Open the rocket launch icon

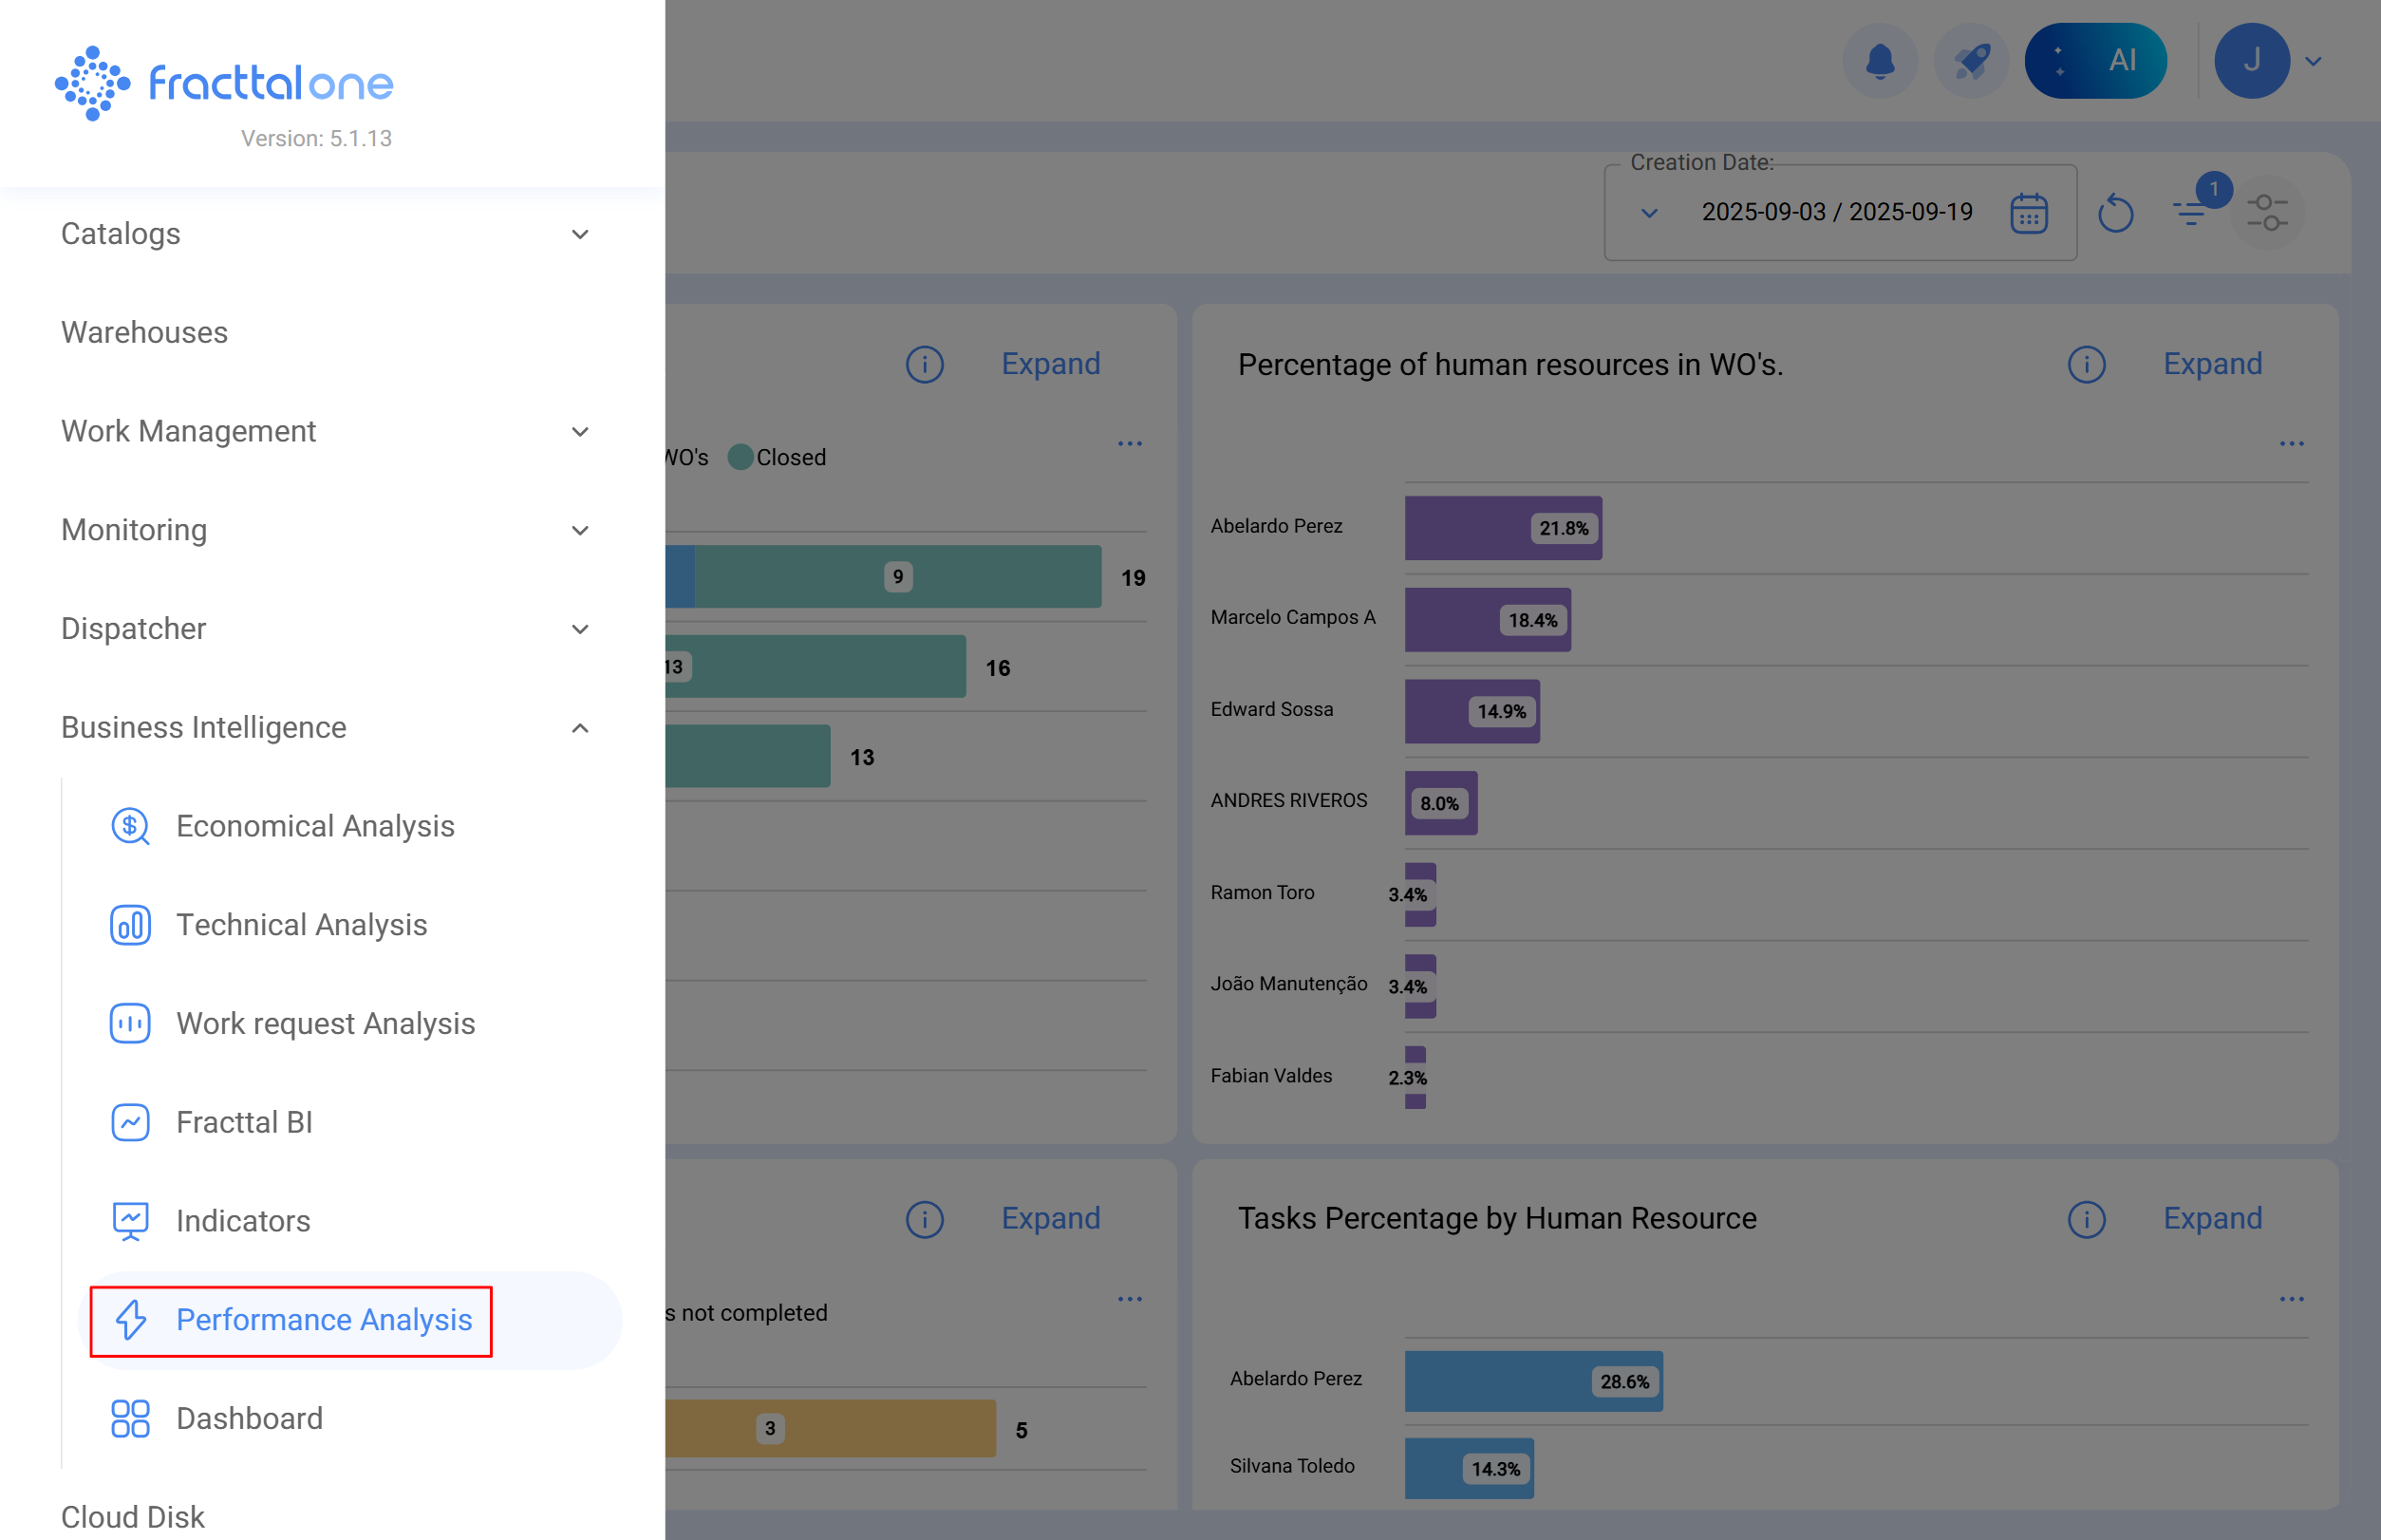tap(1971, 61)
